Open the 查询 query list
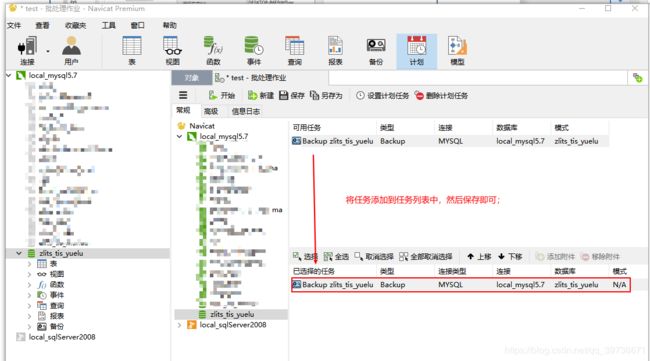 pyautogui.click(x=295, y=51)
